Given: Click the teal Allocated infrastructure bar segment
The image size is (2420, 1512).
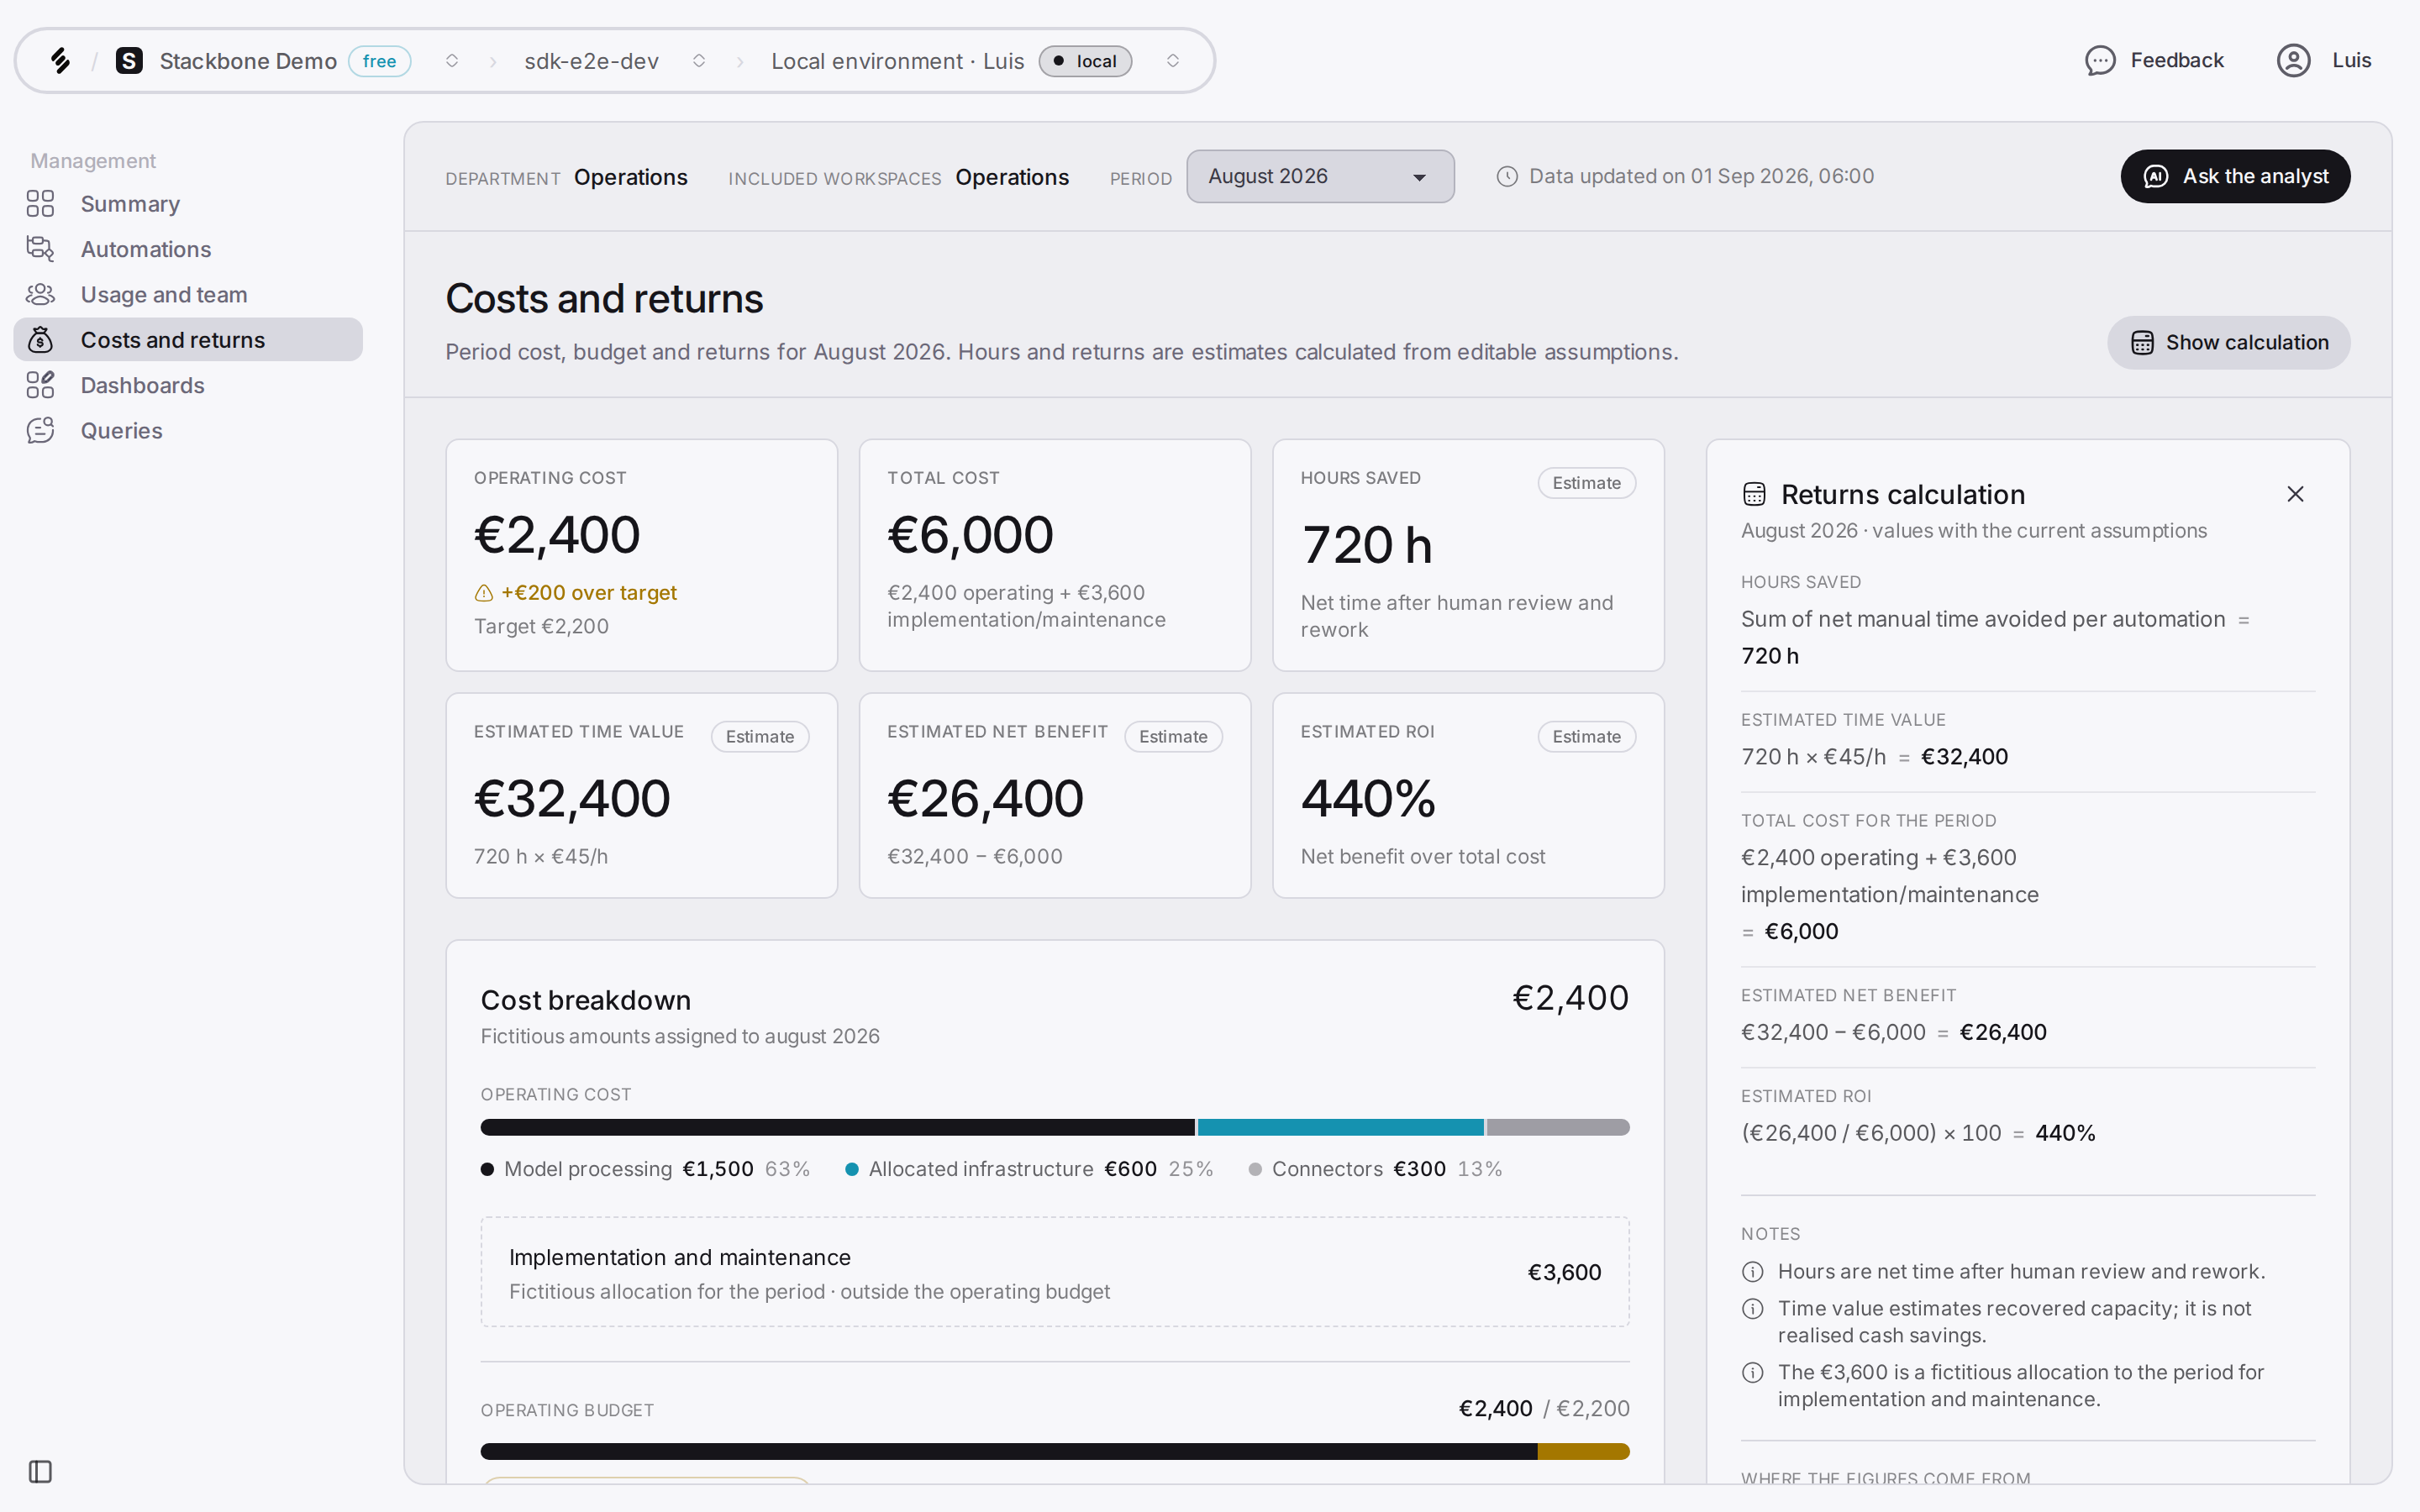Looking at the screenshot, I should [x=1340, y=1127].
